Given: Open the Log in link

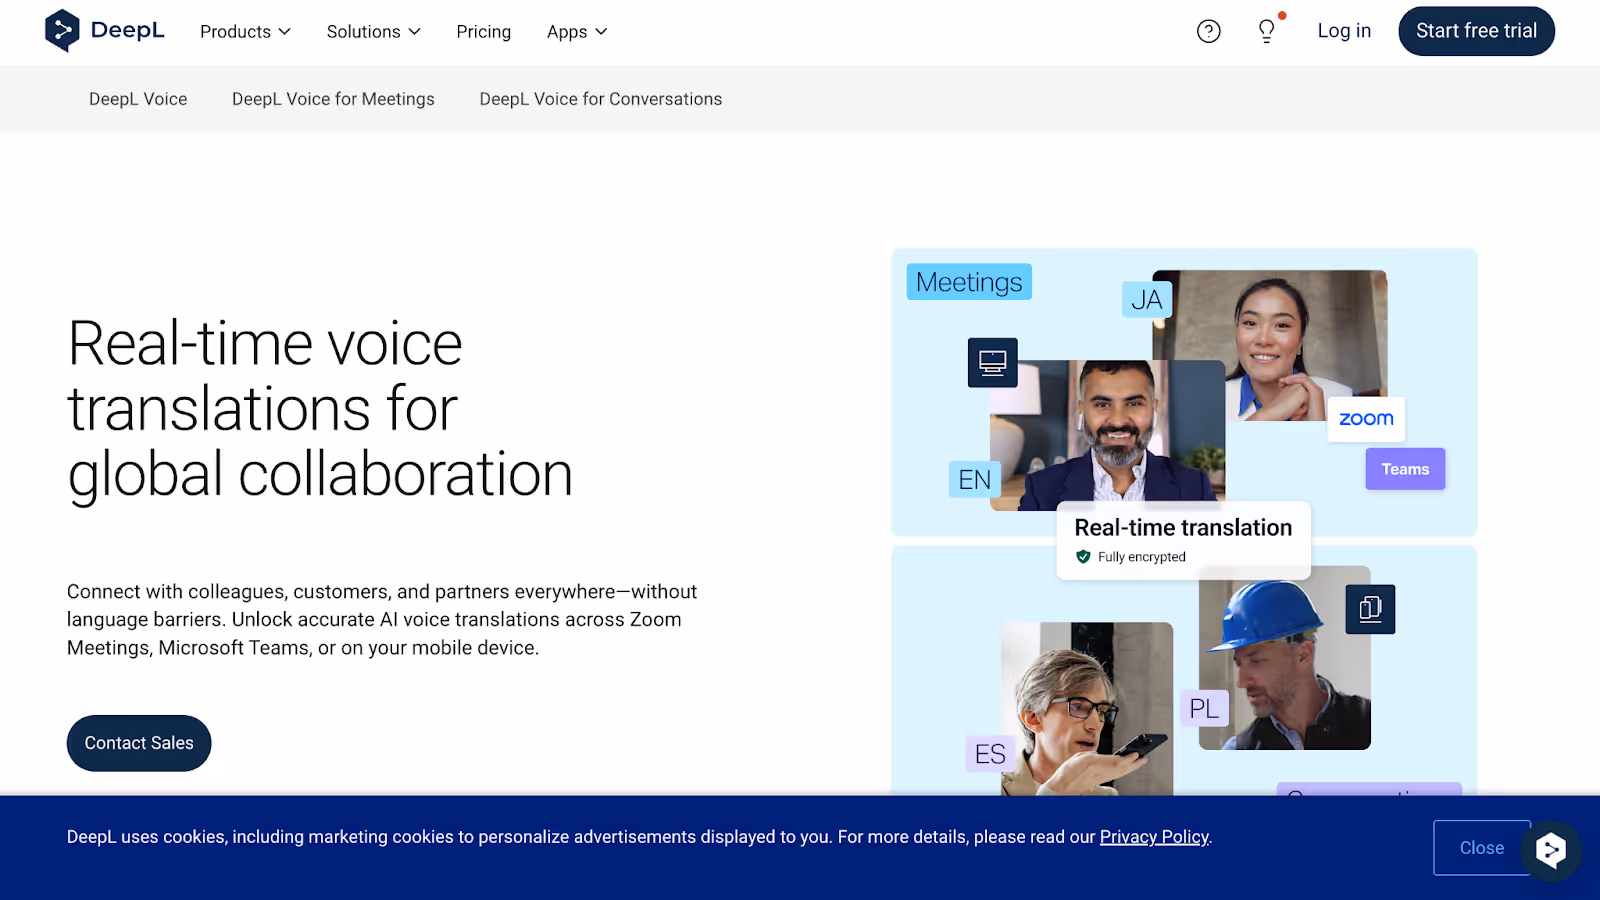Looking at the screenshot, I should tap(1344, 31).
